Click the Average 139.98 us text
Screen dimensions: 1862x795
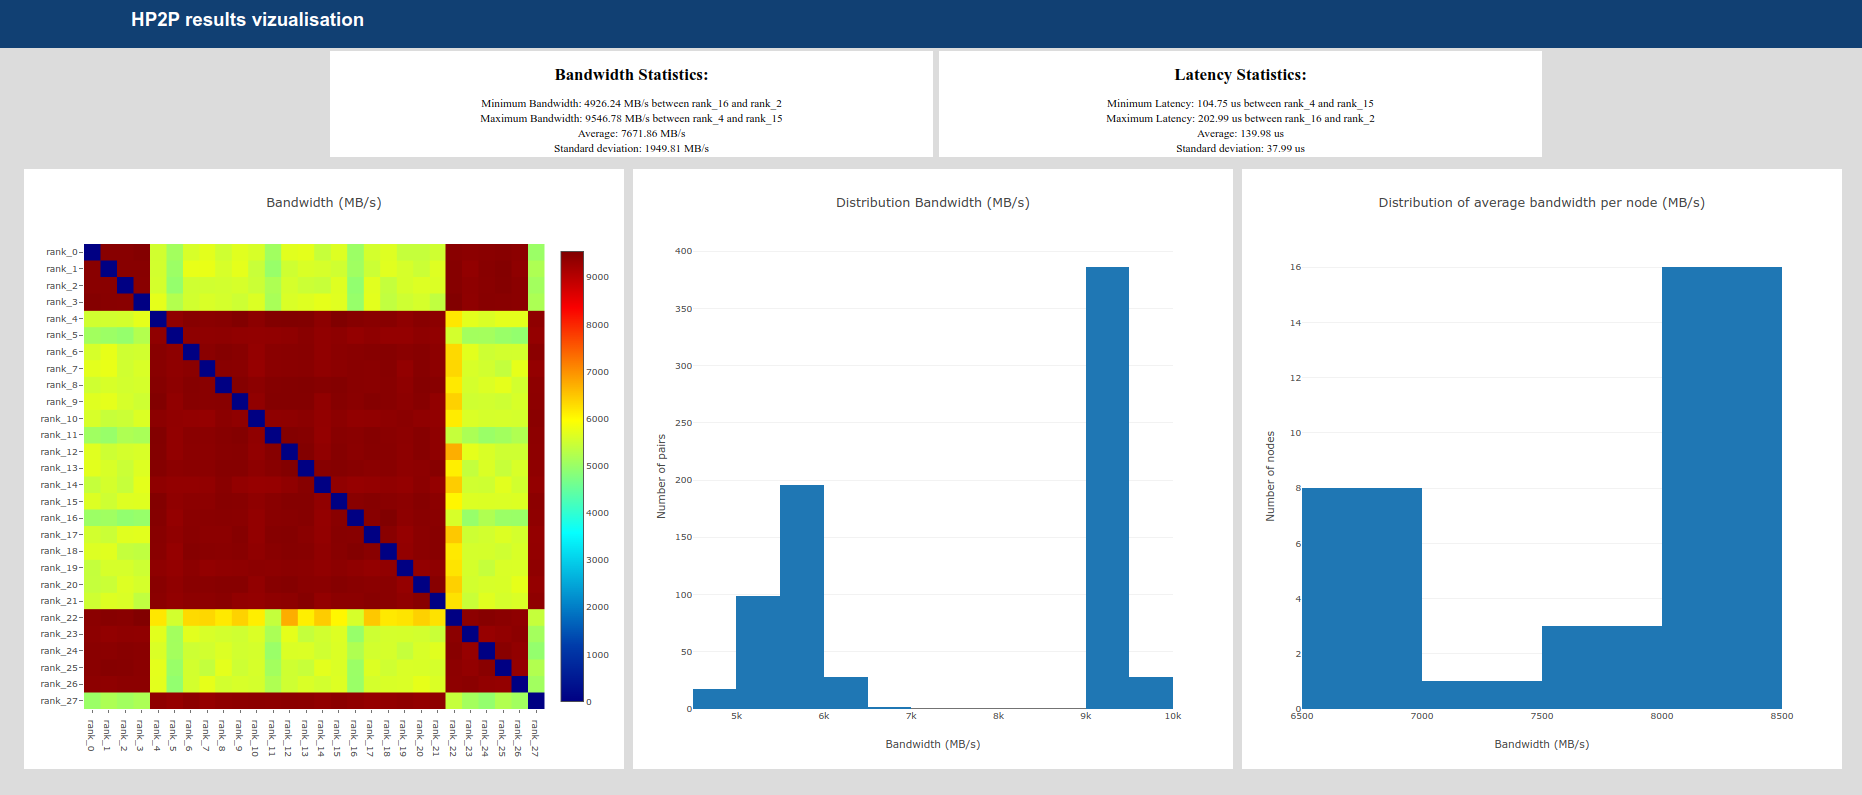pyautogui.click(x=1240, y=134)
